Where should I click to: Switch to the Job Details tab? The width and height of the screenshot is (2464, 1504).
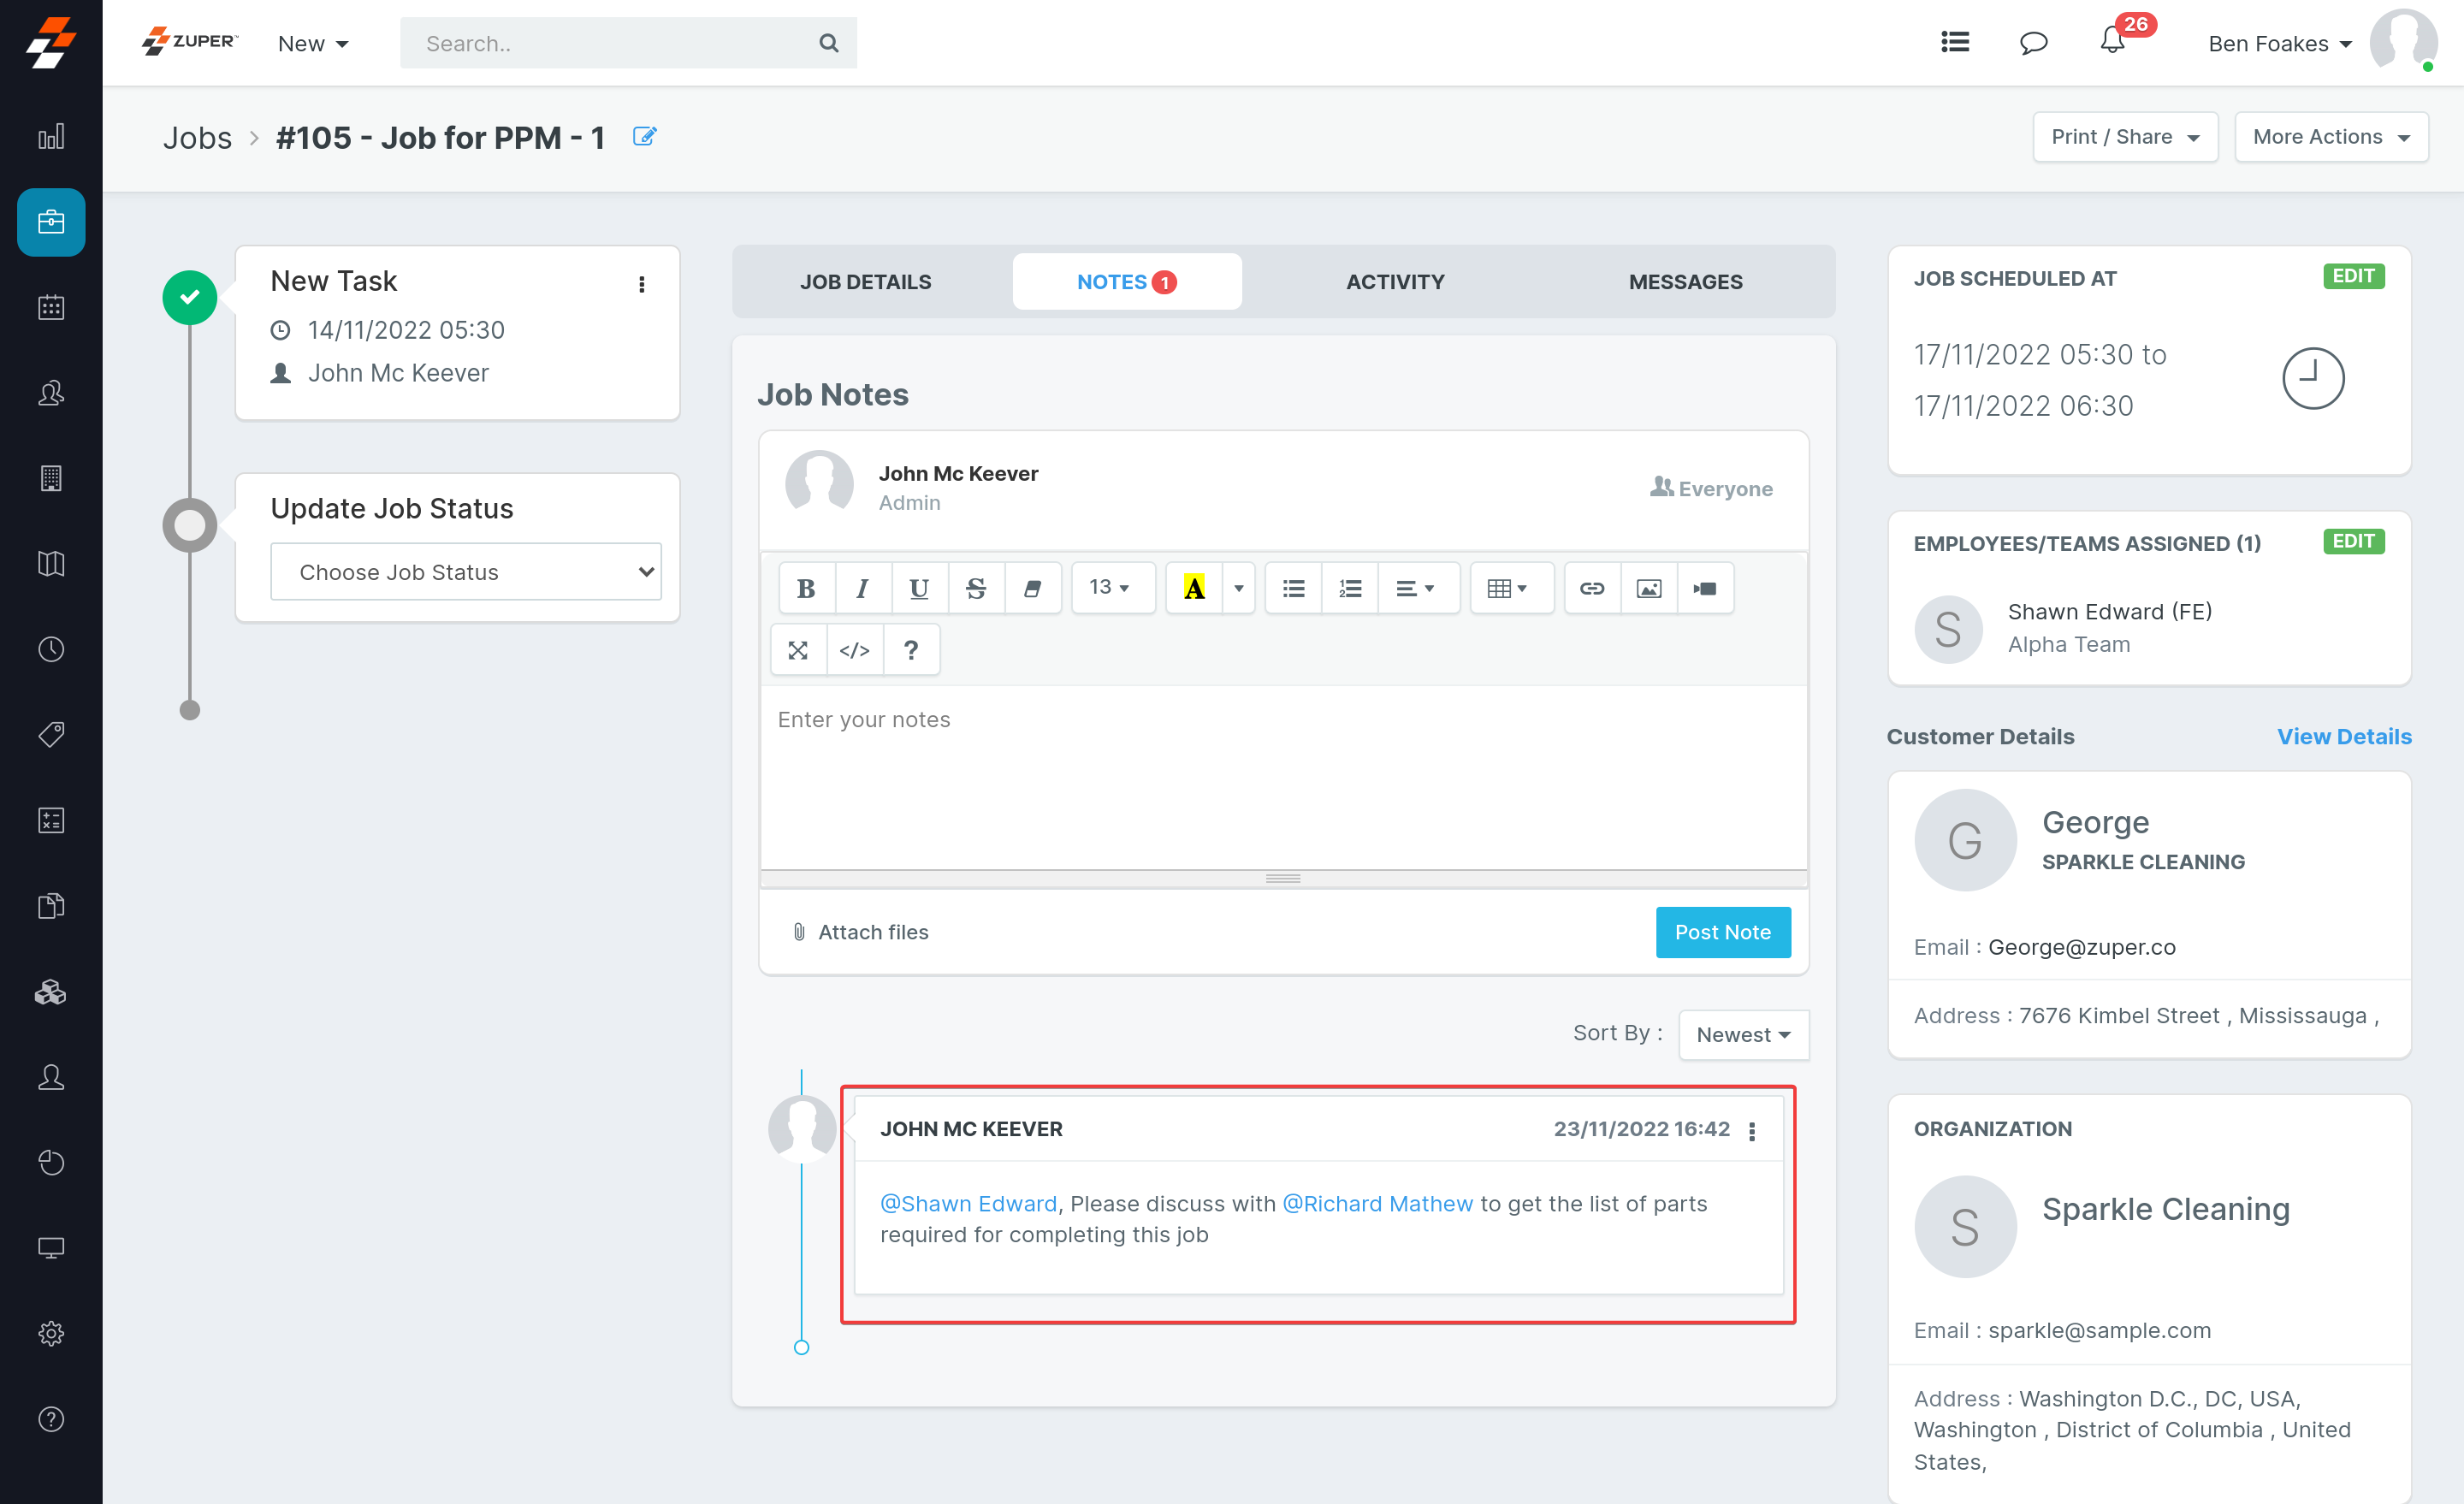[865, 282]
